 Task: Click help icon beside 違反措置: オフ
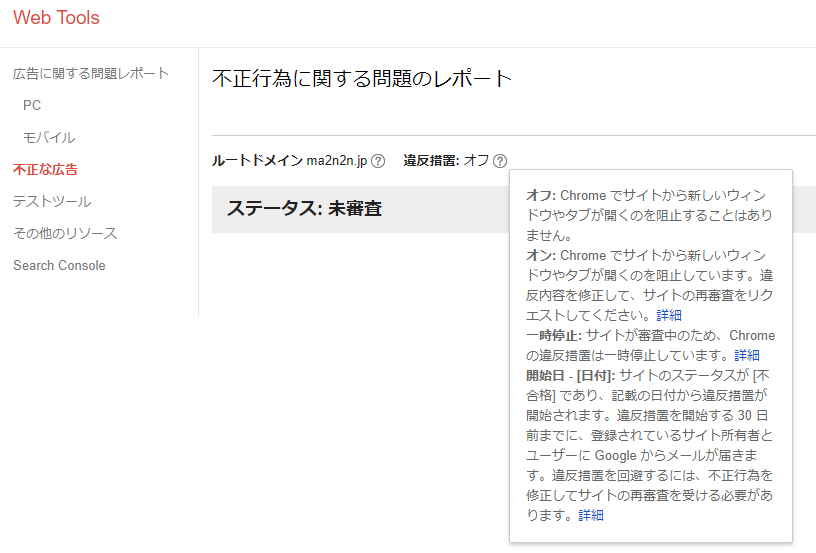pyautogui.click(x=500, y=161)
